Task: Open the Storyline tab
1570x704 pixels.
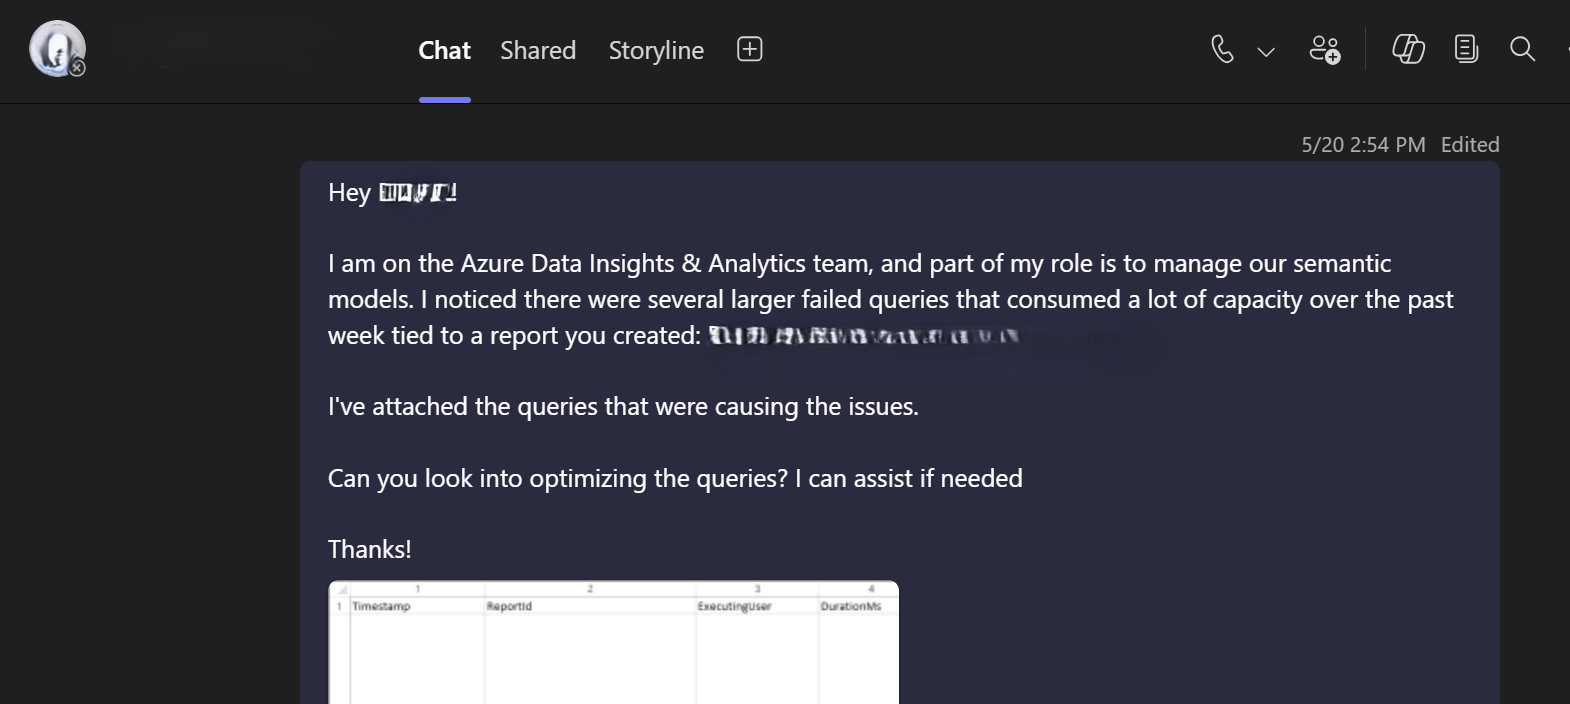Action: [656, 50]
